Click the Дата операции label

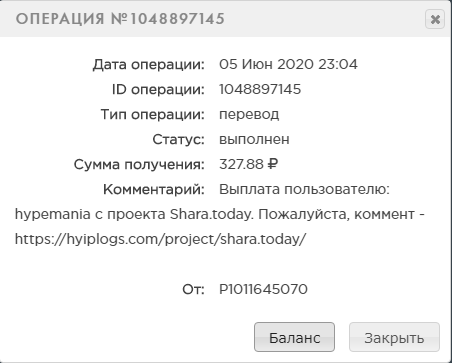coord(148,64)
